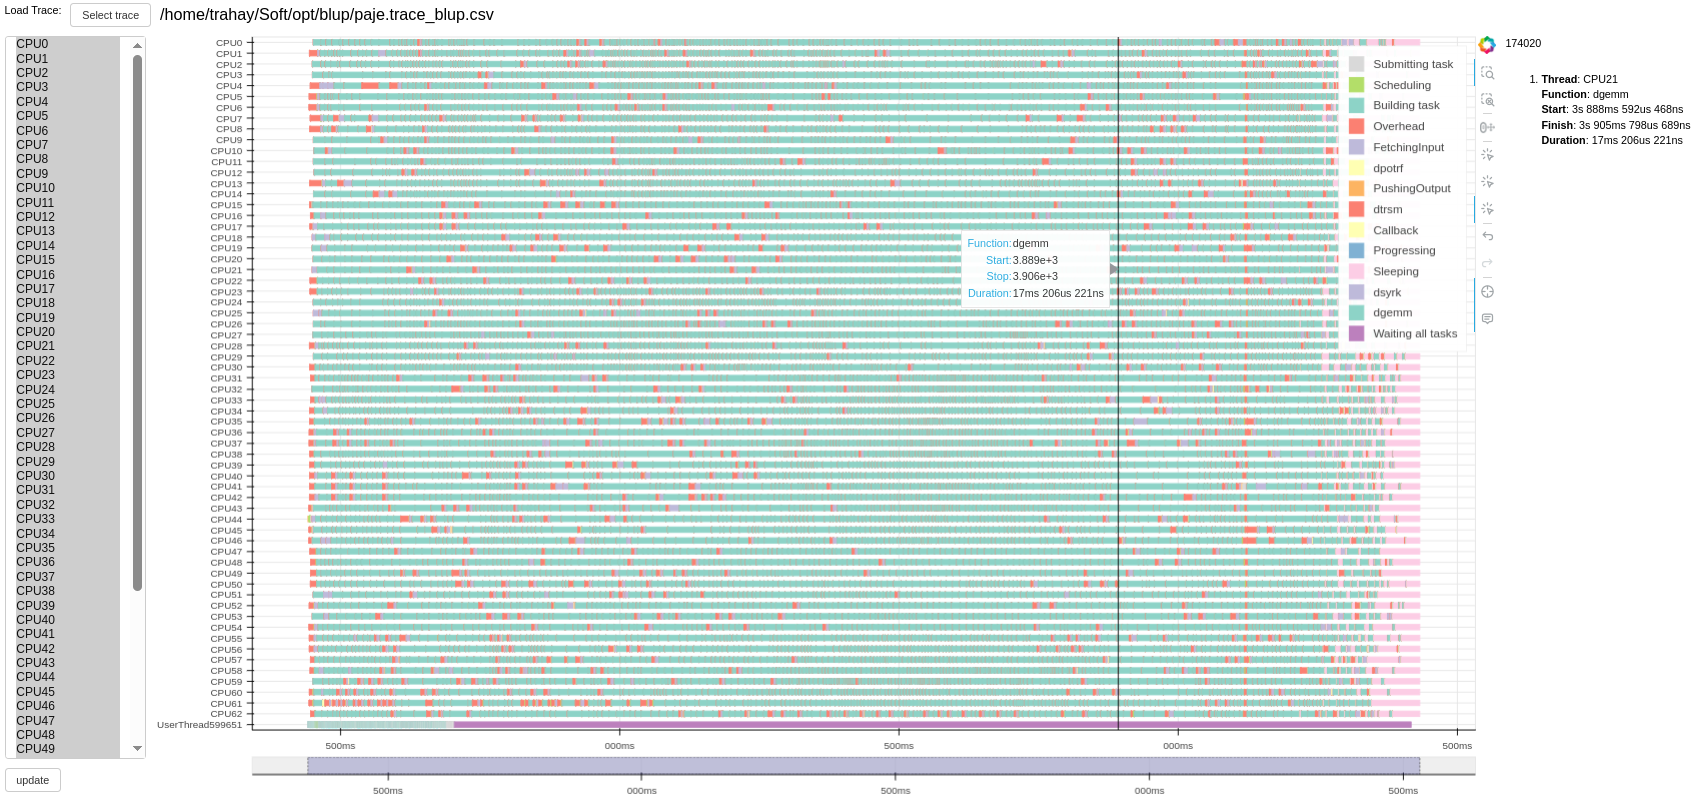Hide the Sleeping series via legend
Viewport: 1706px width, 803px height.
point(1395,272)
